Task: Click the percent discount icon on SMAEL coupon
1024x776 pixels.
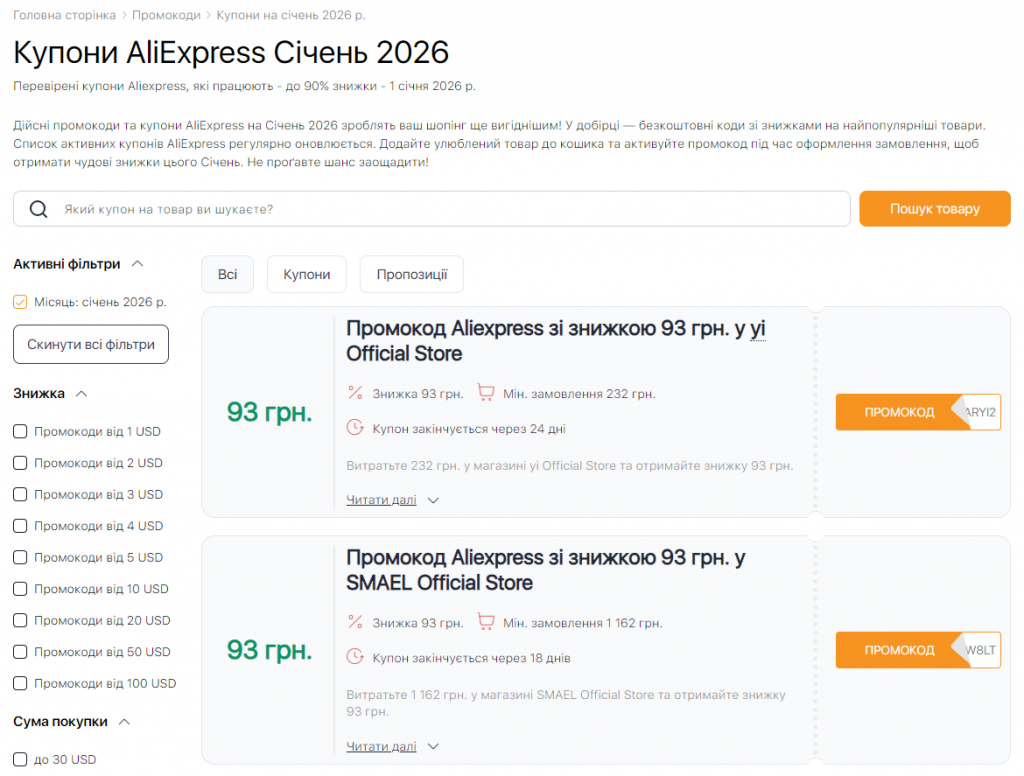Action: [355, 621]
